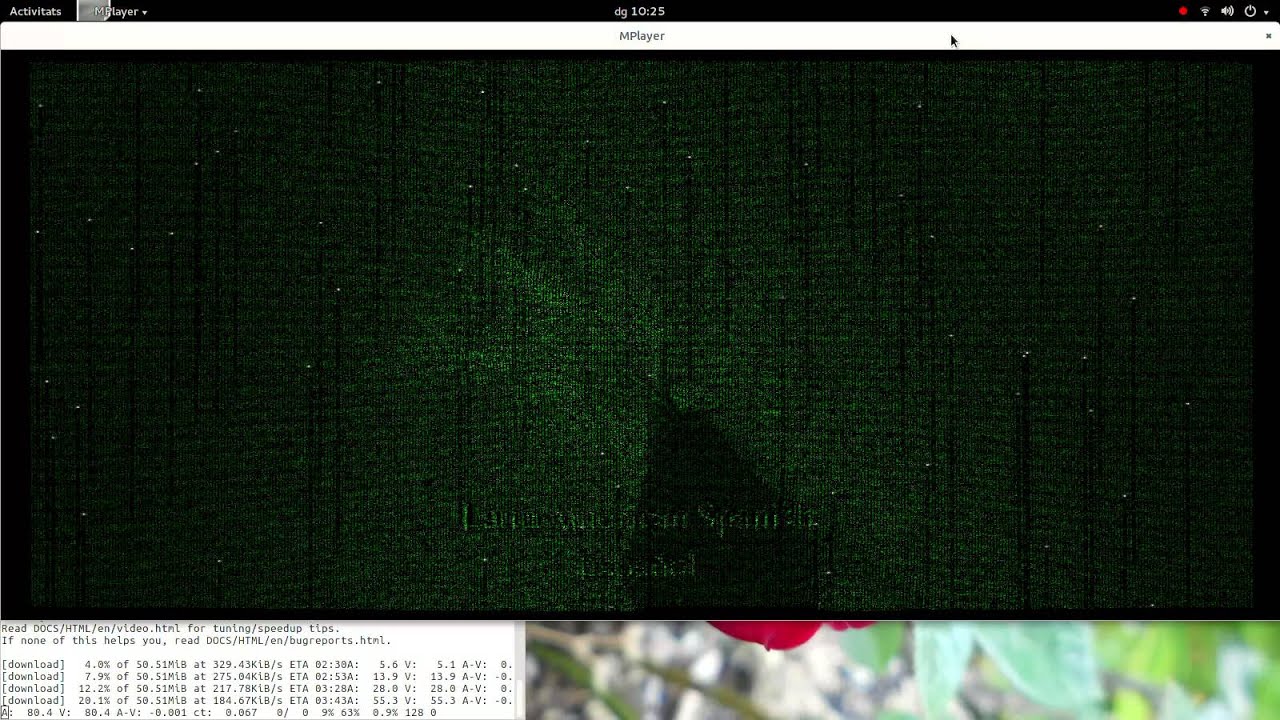
Task: Select the download line showing 12.2%
Action: (258, 688)
